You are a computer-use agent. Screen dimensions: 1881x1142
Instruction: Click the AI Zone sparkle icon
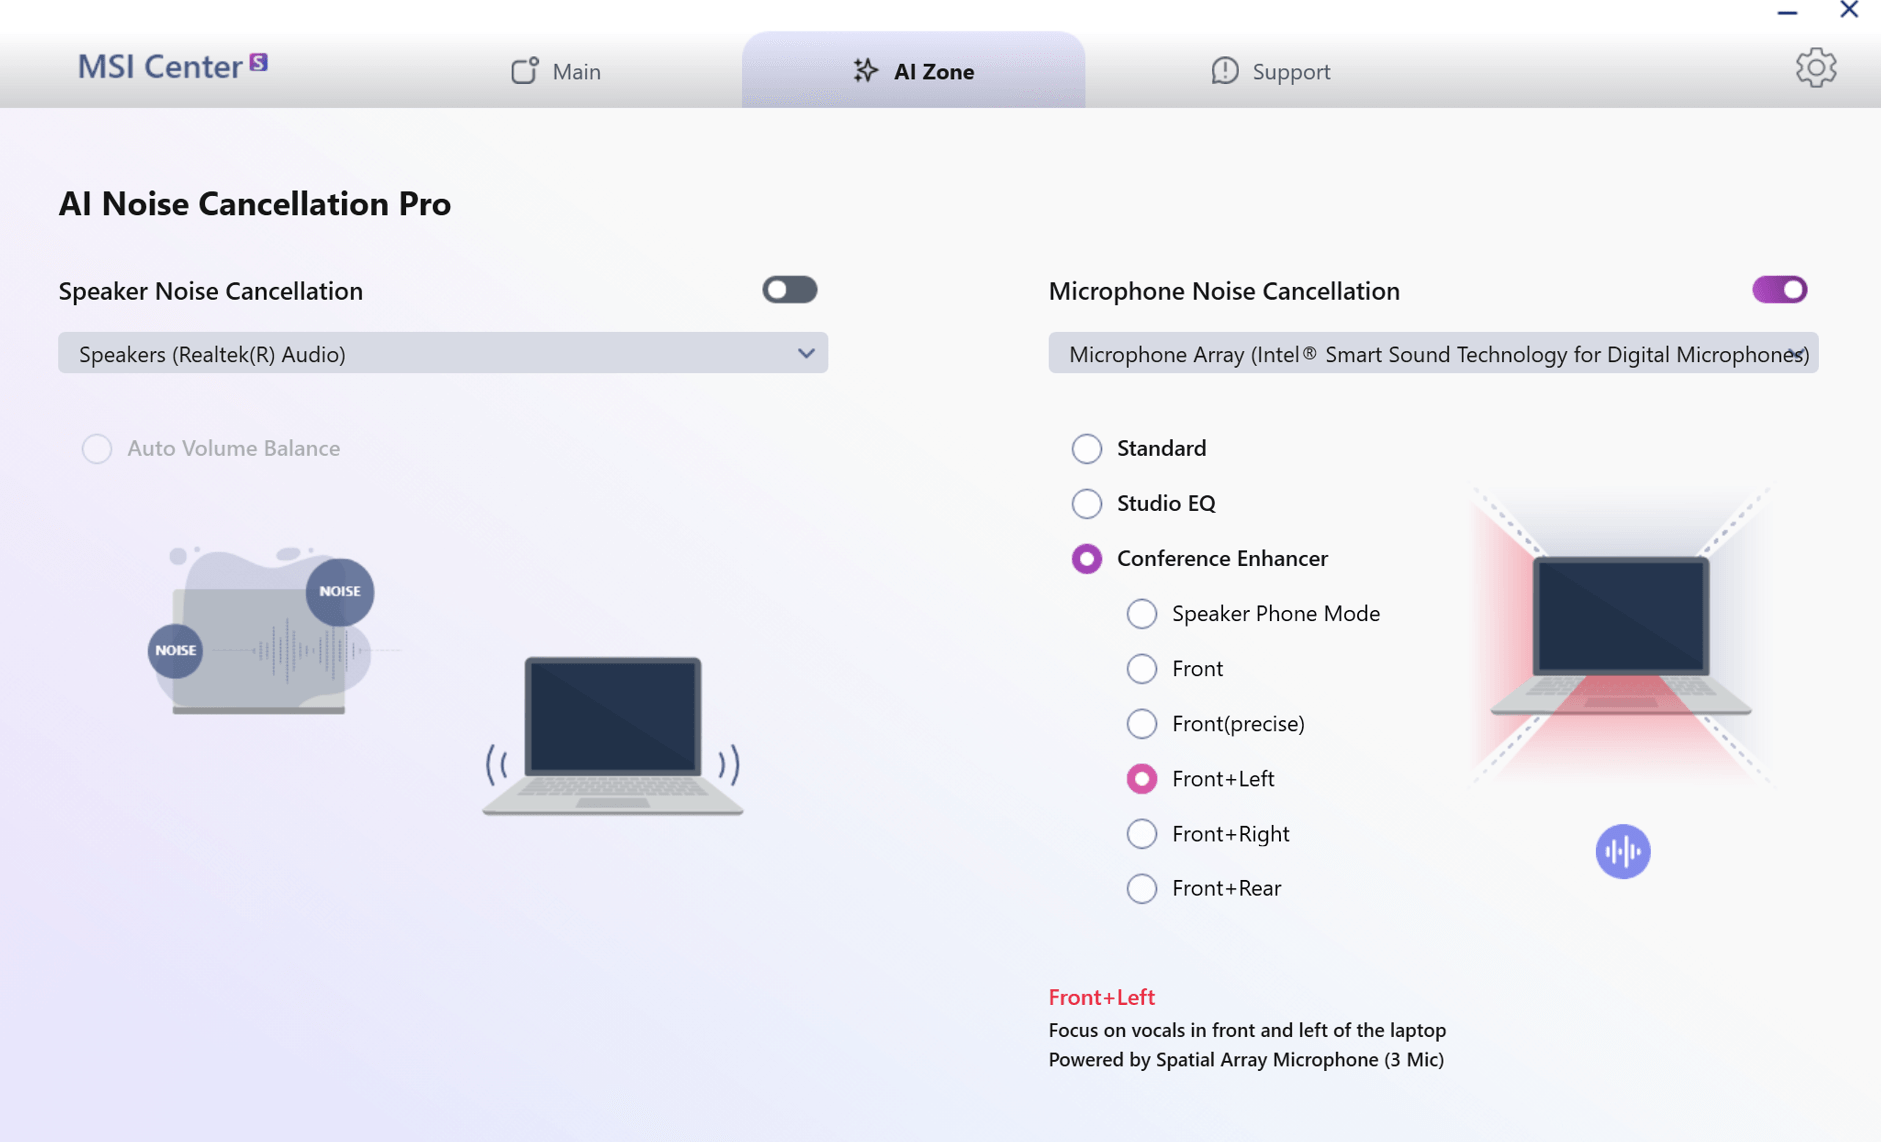(x=863, y=71)
